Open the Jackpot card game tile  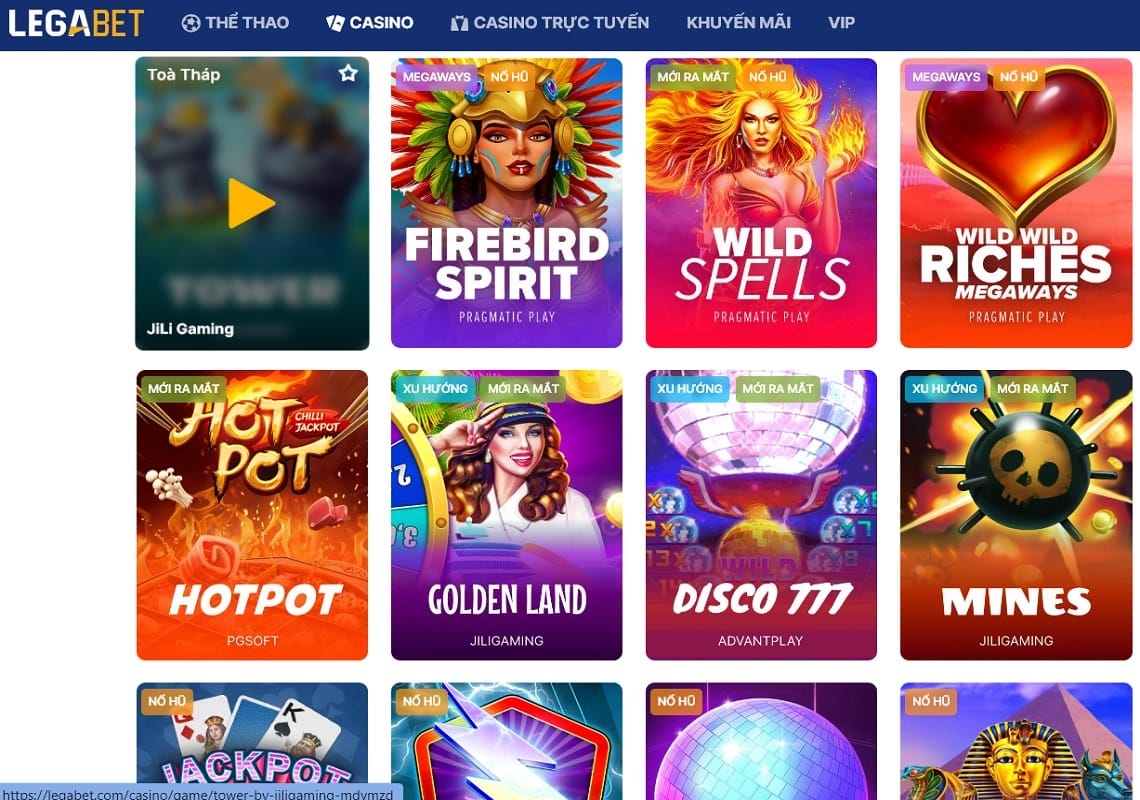pyautogui.click(x=252, y=741)
